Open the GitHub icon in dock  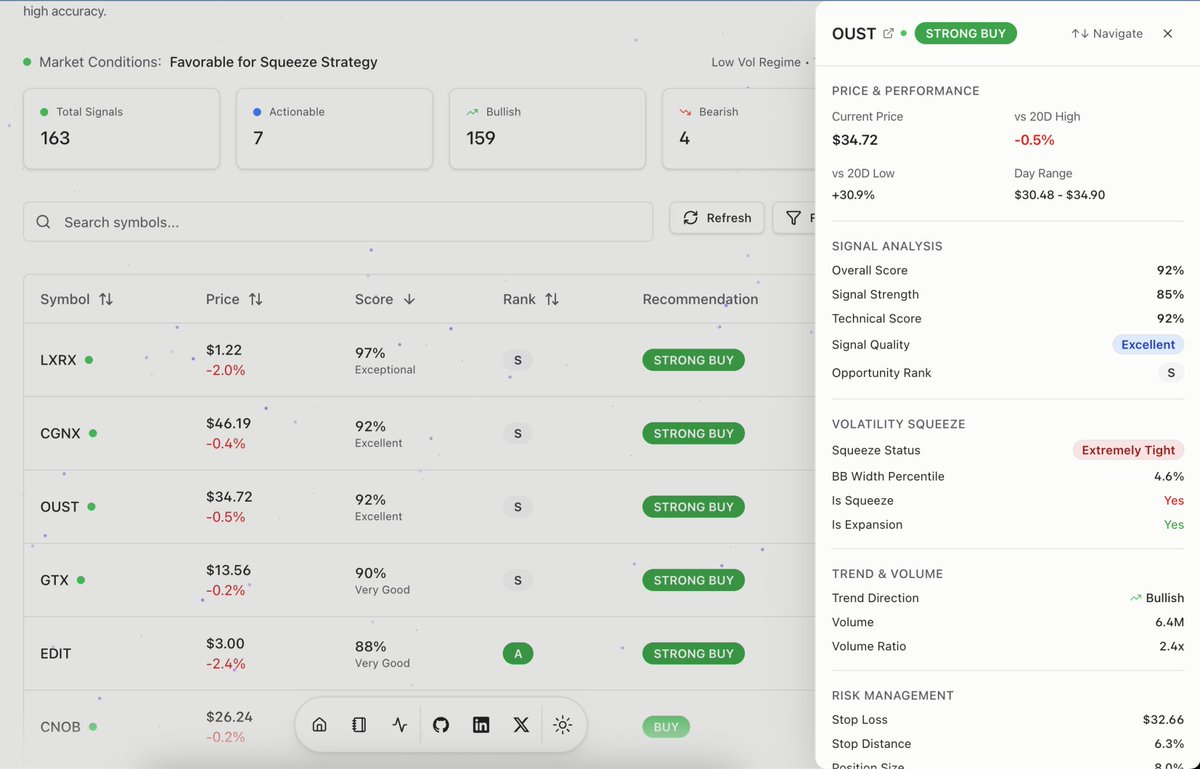click(x=441, y=725)
